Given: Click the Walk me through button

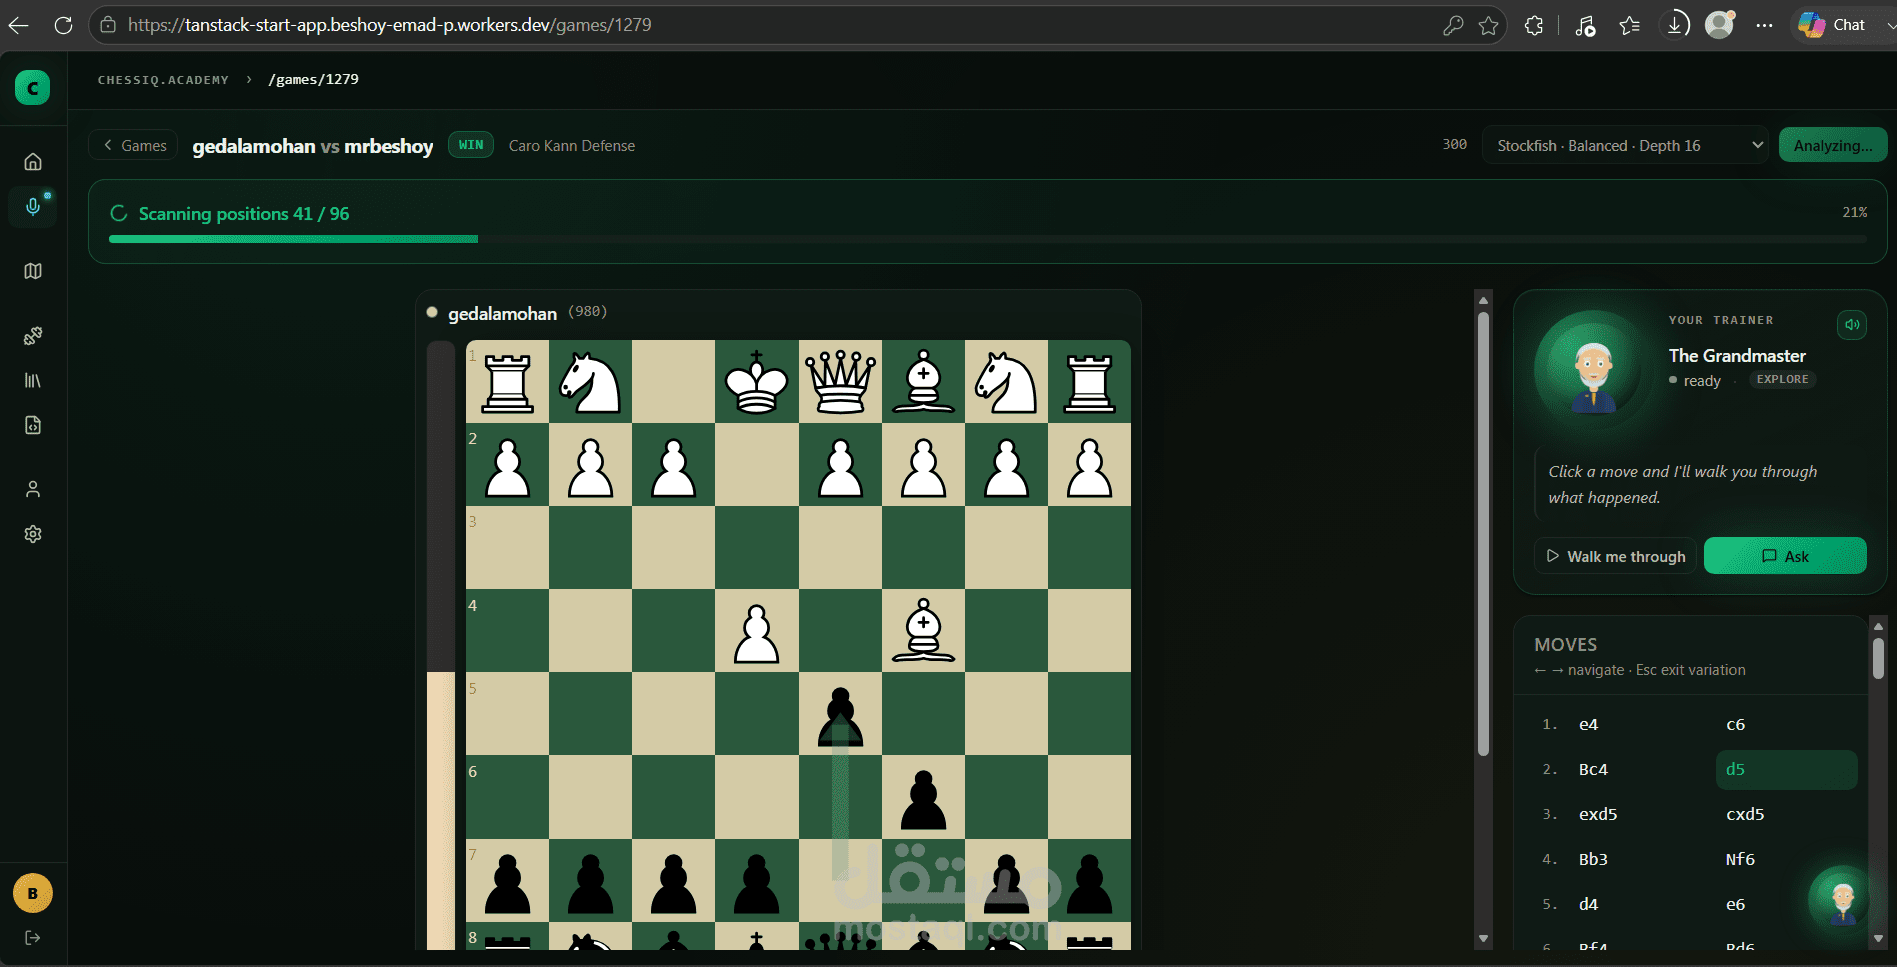Looking at the screenshot, I should [1615, 556].
